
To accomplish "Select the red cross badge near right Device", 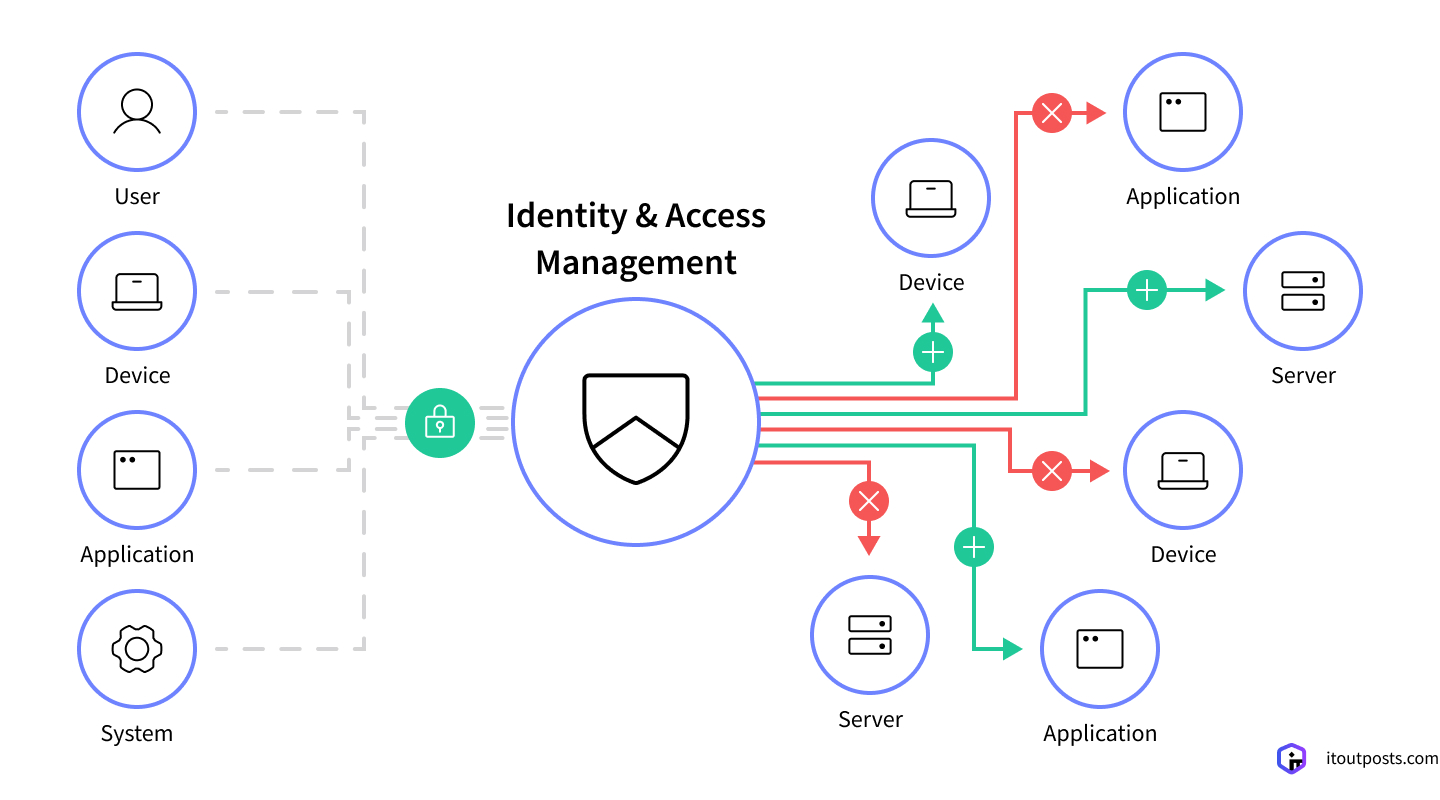I will point(1051,471).
